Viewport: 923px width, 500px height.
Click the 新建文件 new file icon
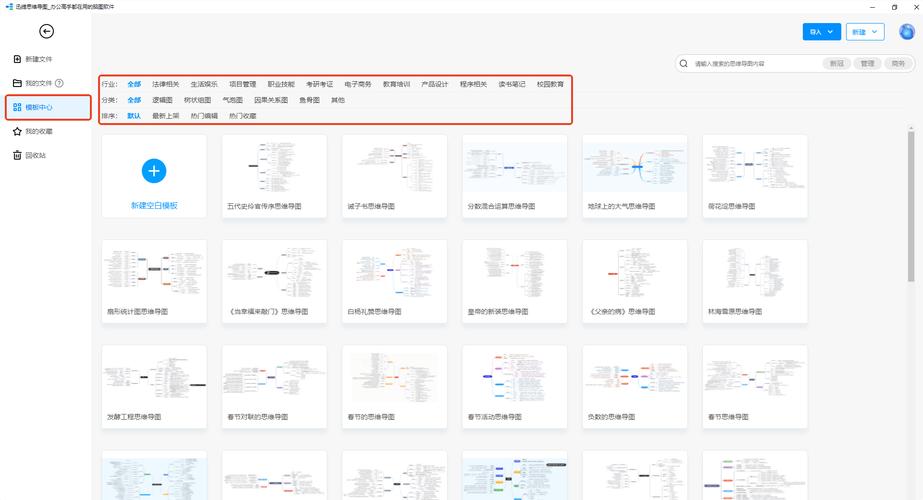[17, 59]
